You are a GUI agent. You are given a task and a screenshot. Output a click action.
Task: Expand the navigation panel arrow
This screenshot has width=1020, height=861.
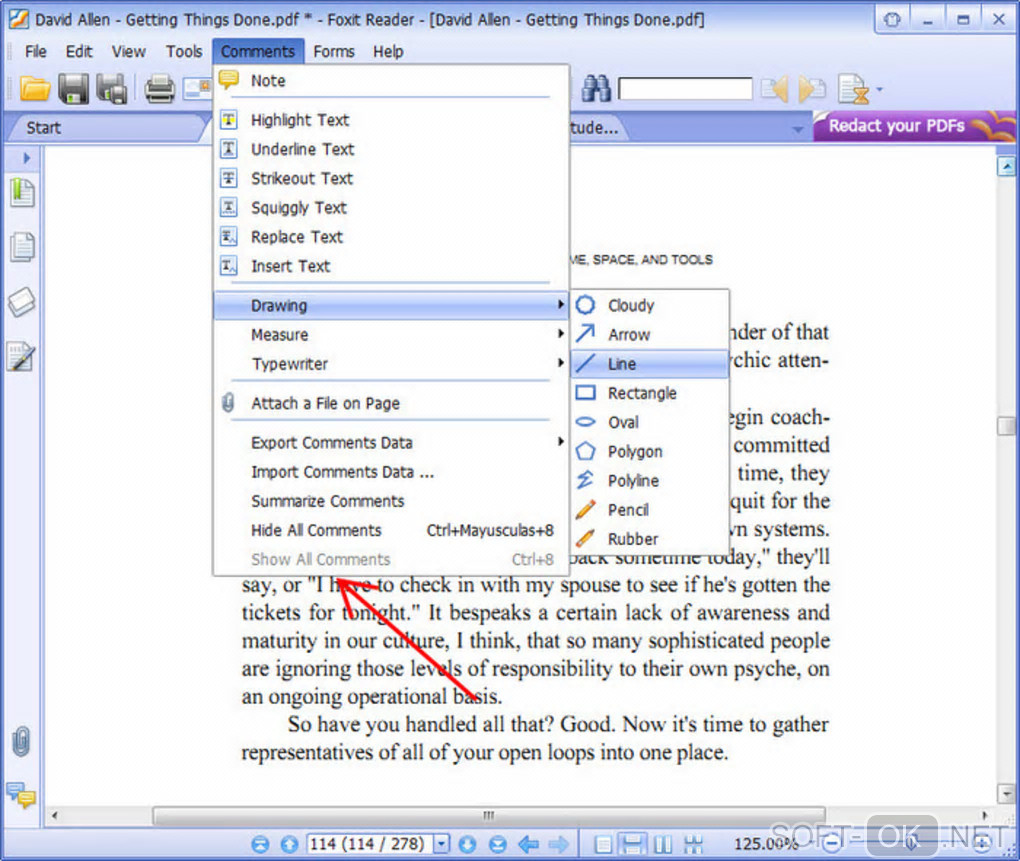[x=27, y=158]
